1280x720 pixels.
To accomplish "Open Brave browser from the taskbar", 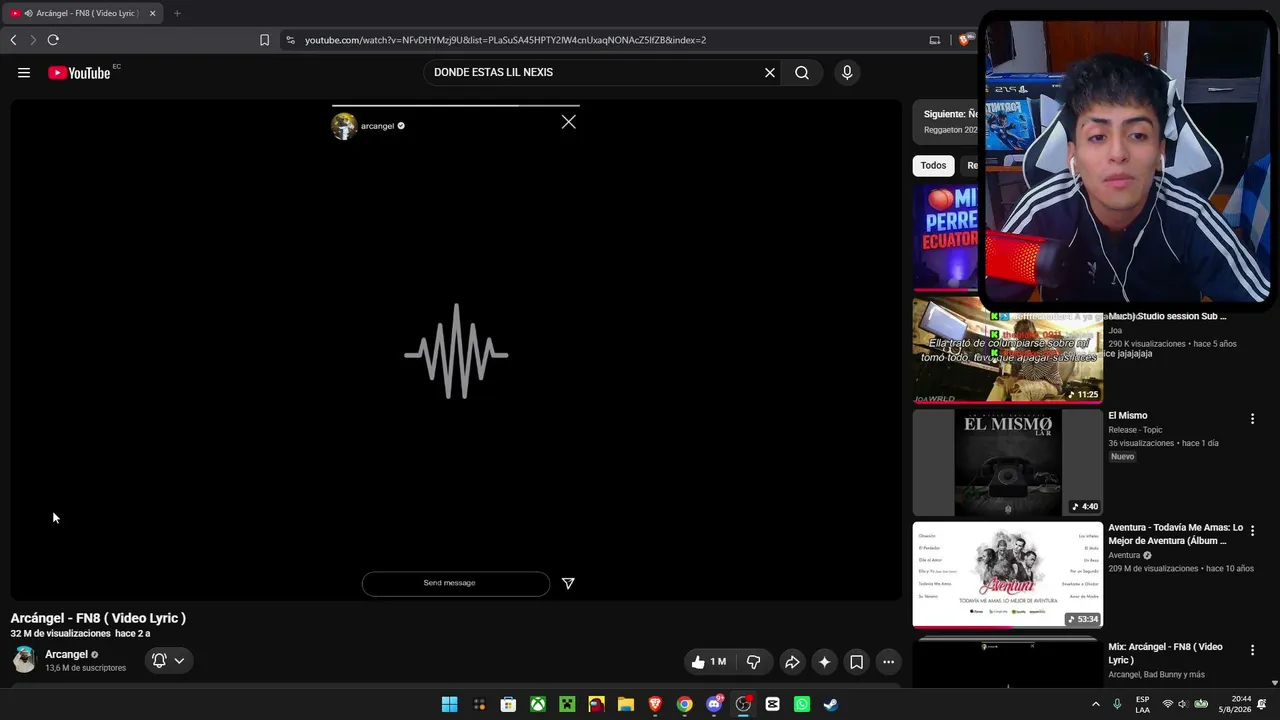I will [655, 704].
